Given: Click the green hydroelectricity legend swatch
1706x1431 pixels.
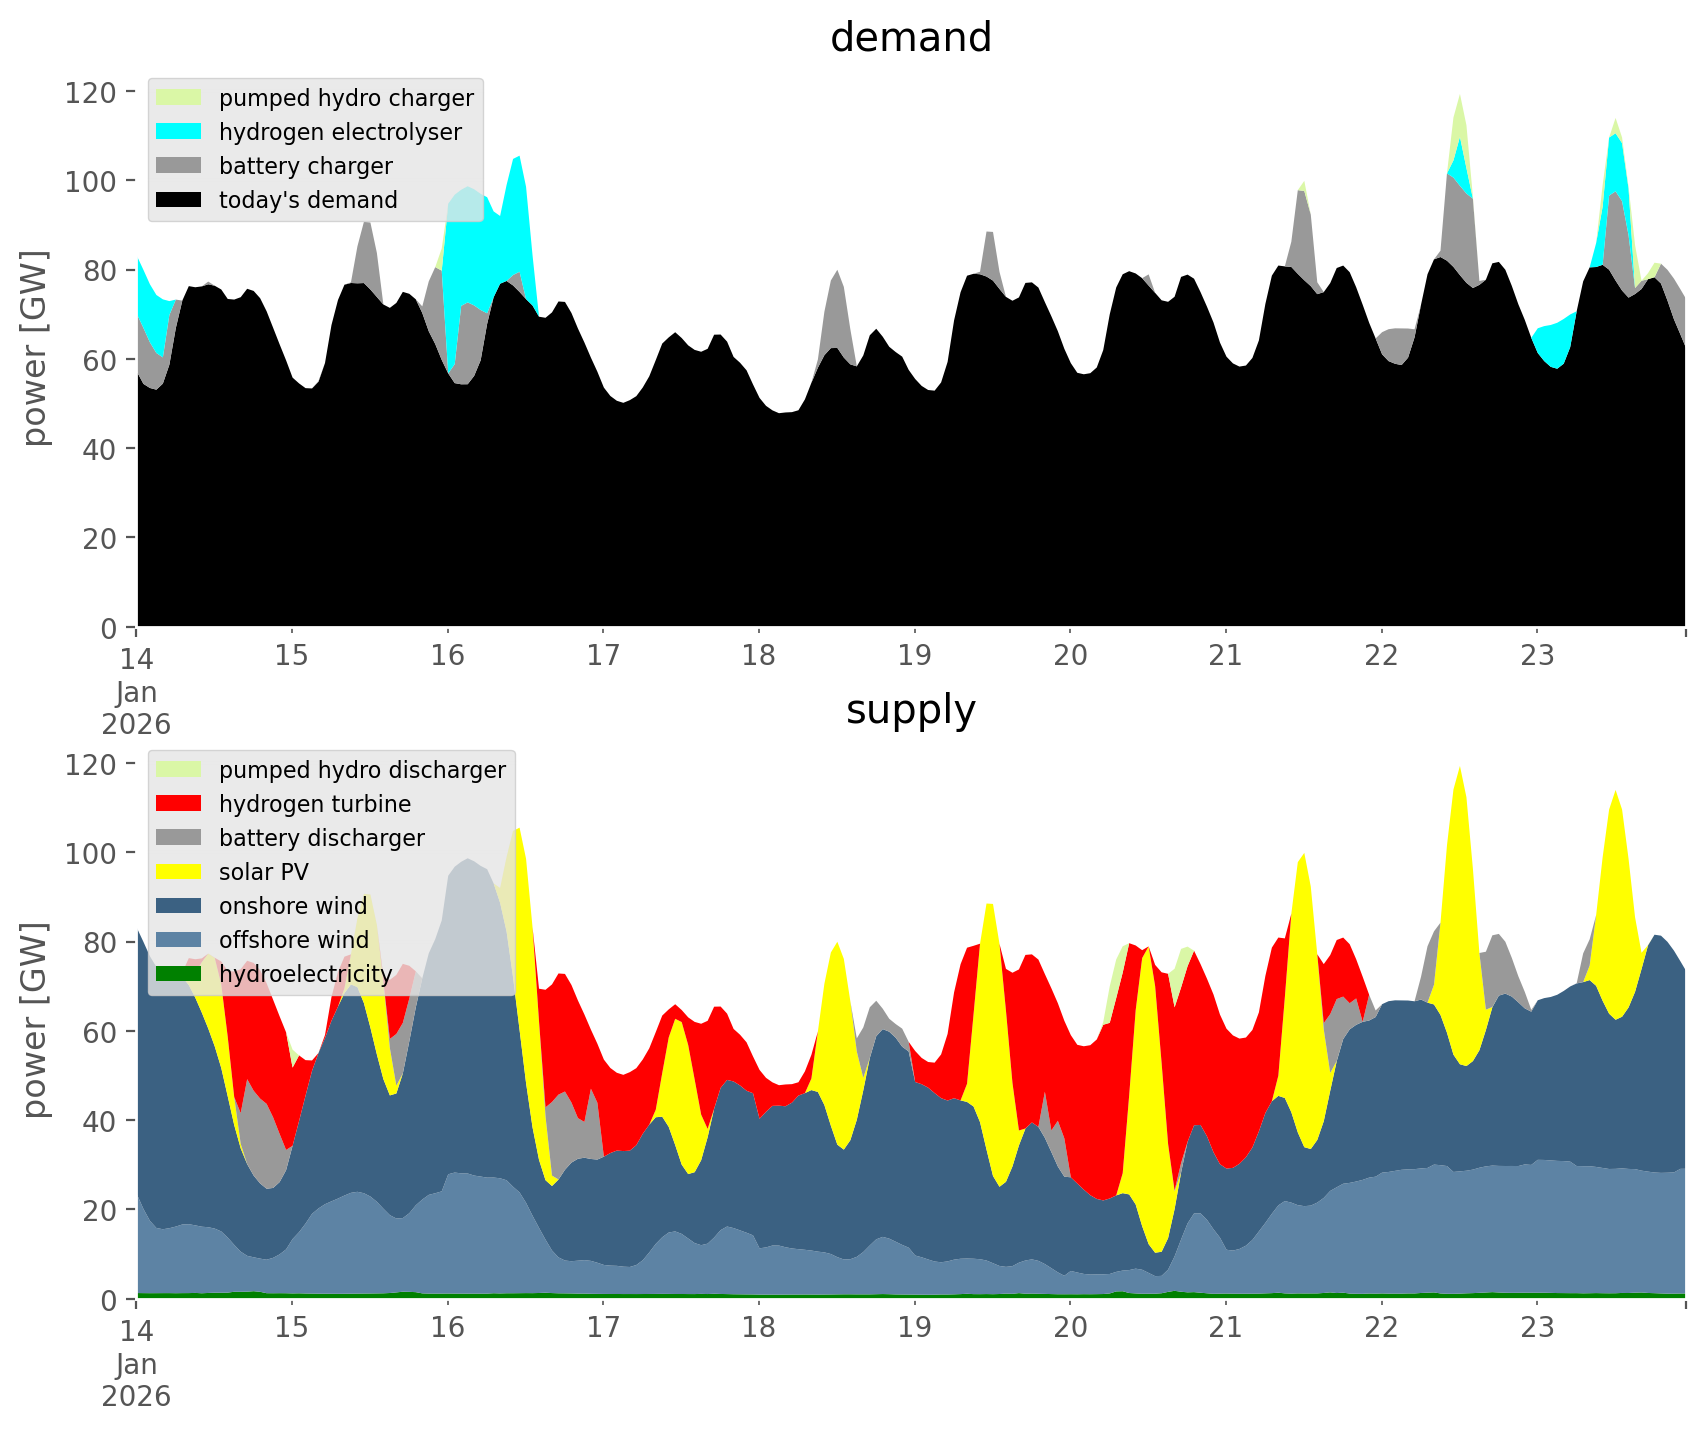Looking at the screenshot, I should 179,974.
